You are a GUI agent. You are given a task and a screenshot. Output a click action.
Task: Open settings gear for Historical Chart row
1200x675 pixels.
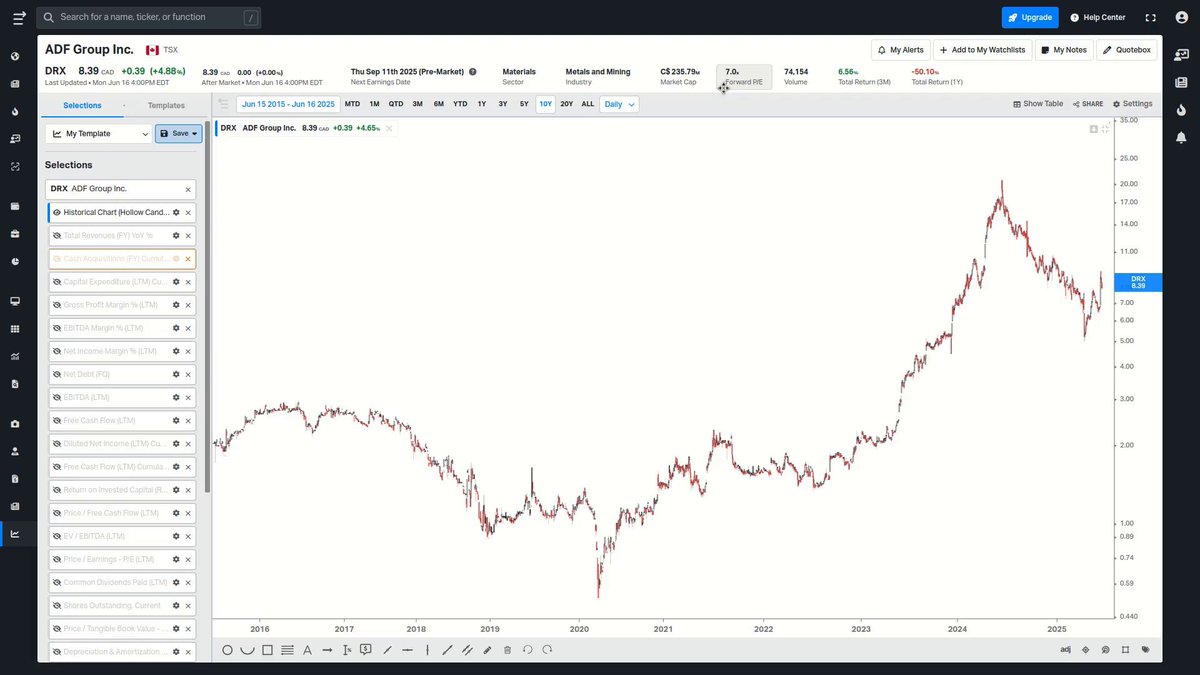tap(176, 212)
